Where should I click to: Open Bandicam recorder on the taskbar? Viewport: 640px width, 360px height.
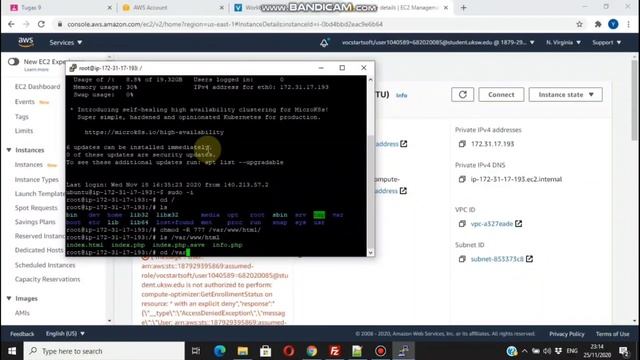380,351
